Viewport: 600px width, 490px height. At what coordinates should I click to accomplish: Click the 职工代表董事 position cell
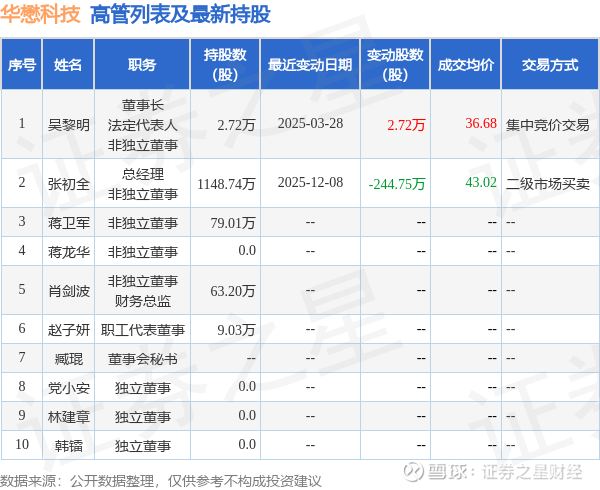[x=142, y=330]
